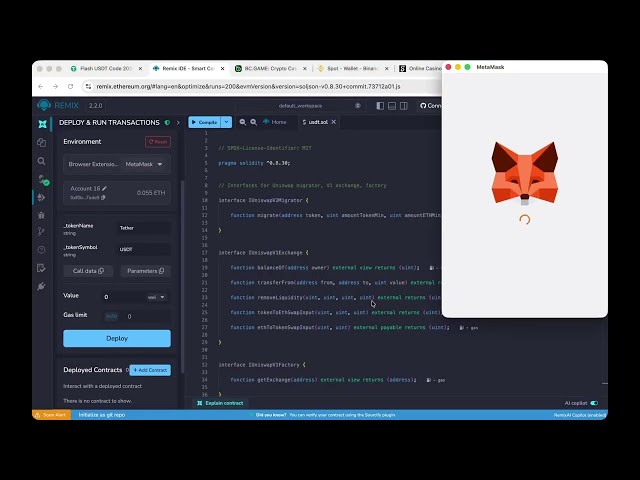
Task: Switch to the Spot - Wallet - Binance tab
Action: [x=353, y=69]
